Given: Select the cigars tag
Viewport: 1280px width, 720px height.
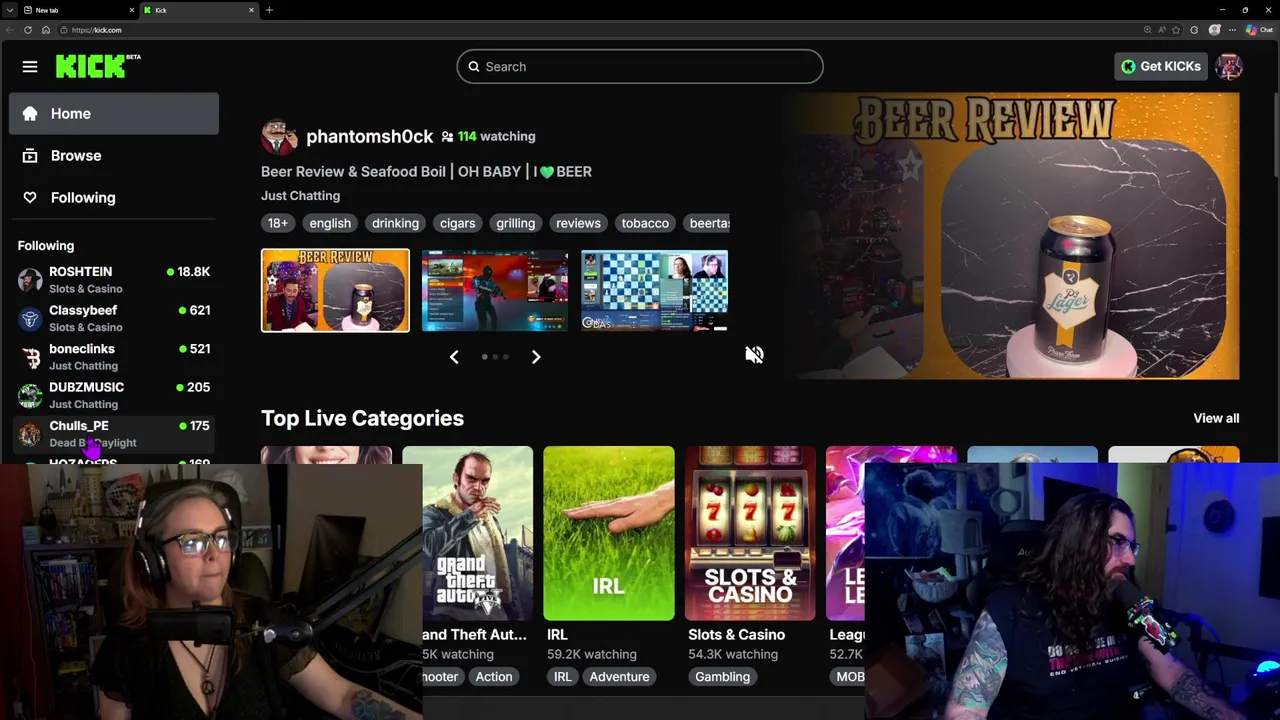Looking at the screenshot, I should pyautogui.click(x=457, y=223).
